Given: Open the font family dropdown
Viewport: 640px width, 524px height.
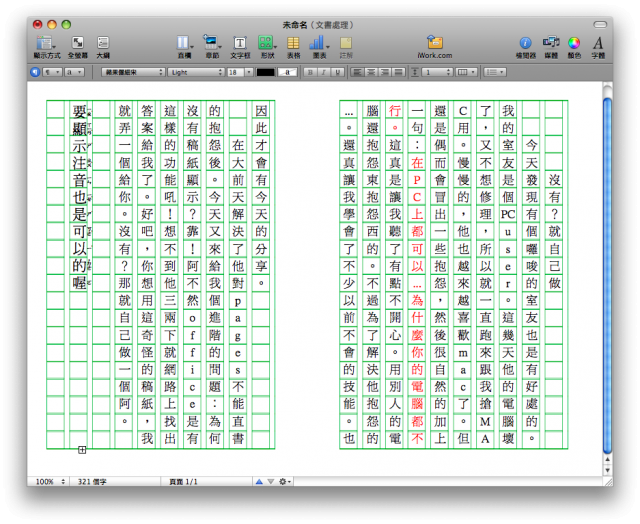Looking at the screenshot, I should (x=133, y=72).
